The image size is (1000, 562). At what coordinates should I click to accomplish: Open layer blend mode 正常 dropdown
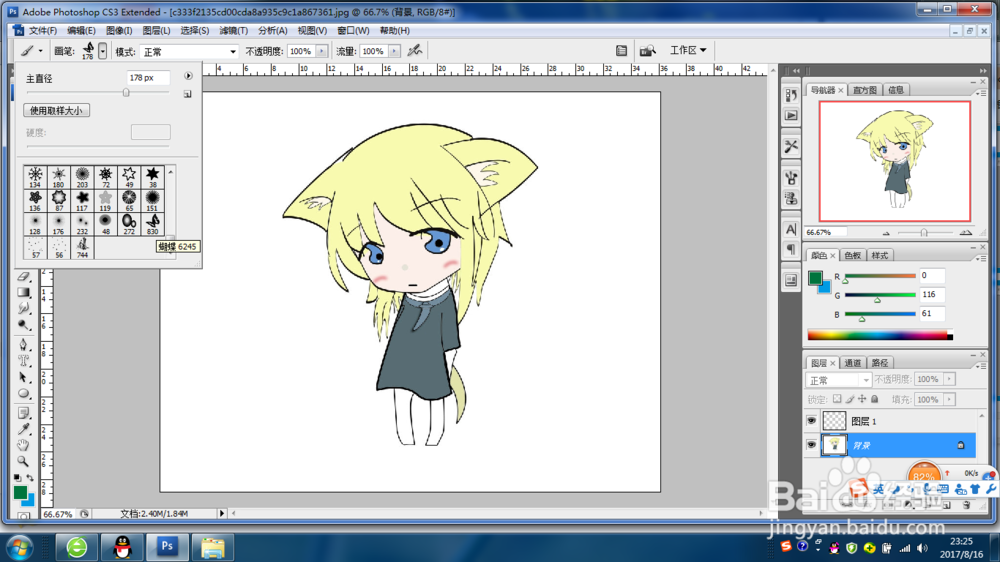pyautogui.click(x=838, y=380)
